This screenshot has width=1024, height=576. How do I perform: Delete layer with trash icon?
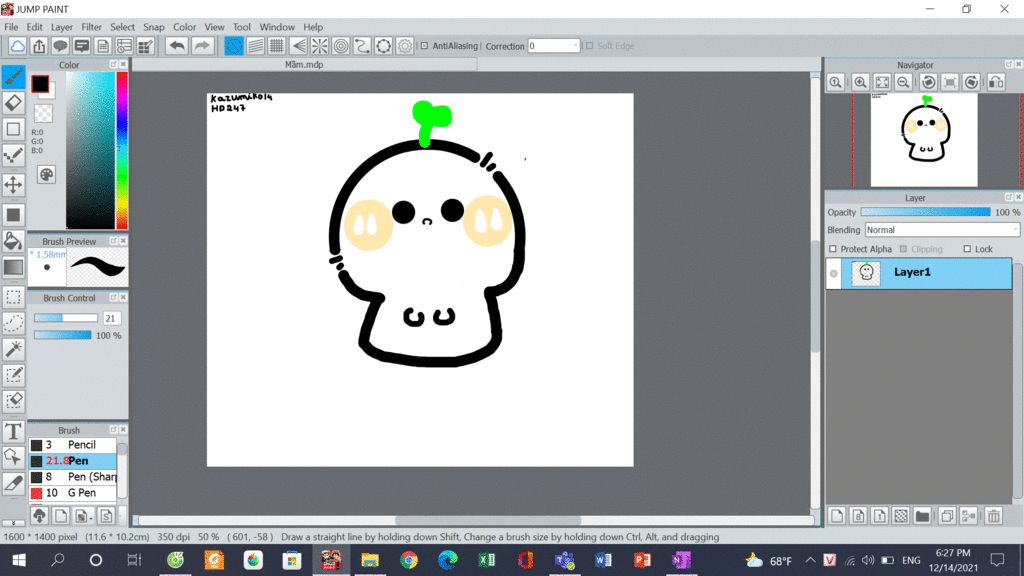(x=993, y=516)
